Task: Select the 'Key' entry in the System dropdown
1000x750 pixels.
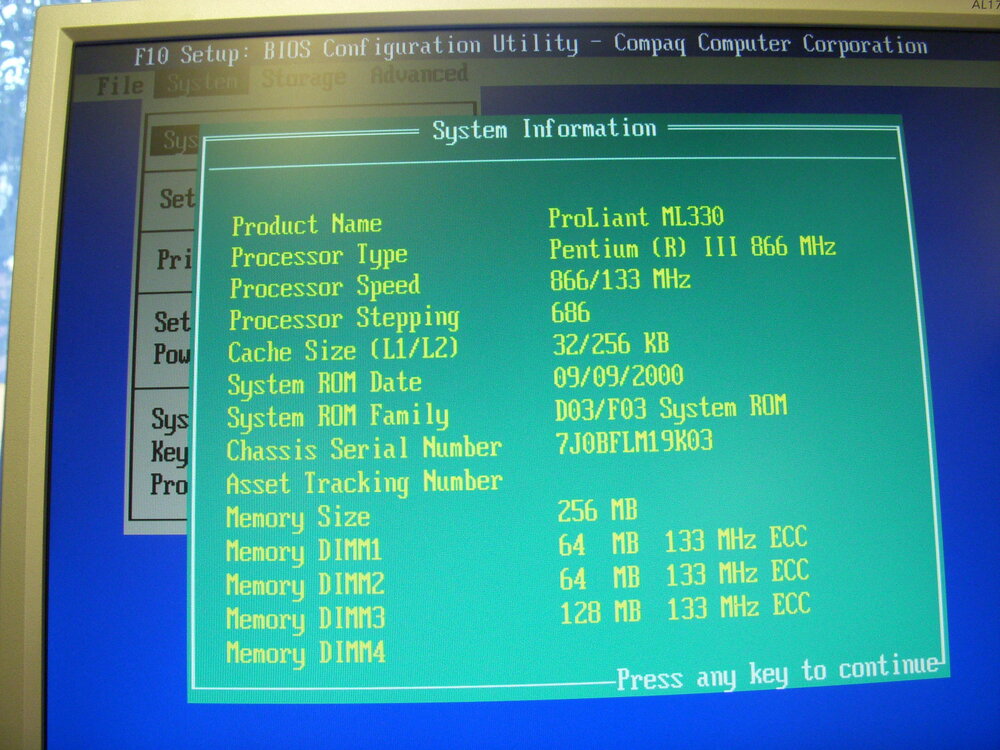Action: pyautogui.click(x=169, y=452)
